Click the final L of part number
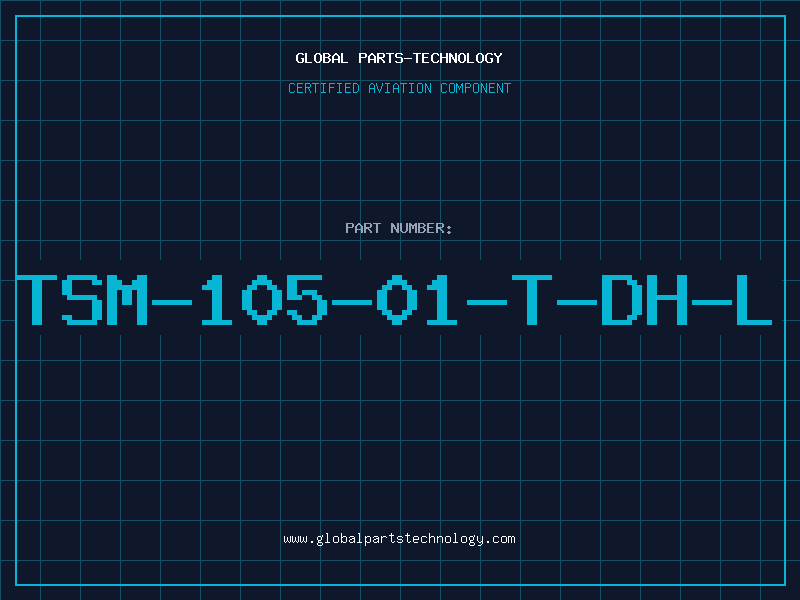This screenshot has height=600, width=800. click(754, 299)
